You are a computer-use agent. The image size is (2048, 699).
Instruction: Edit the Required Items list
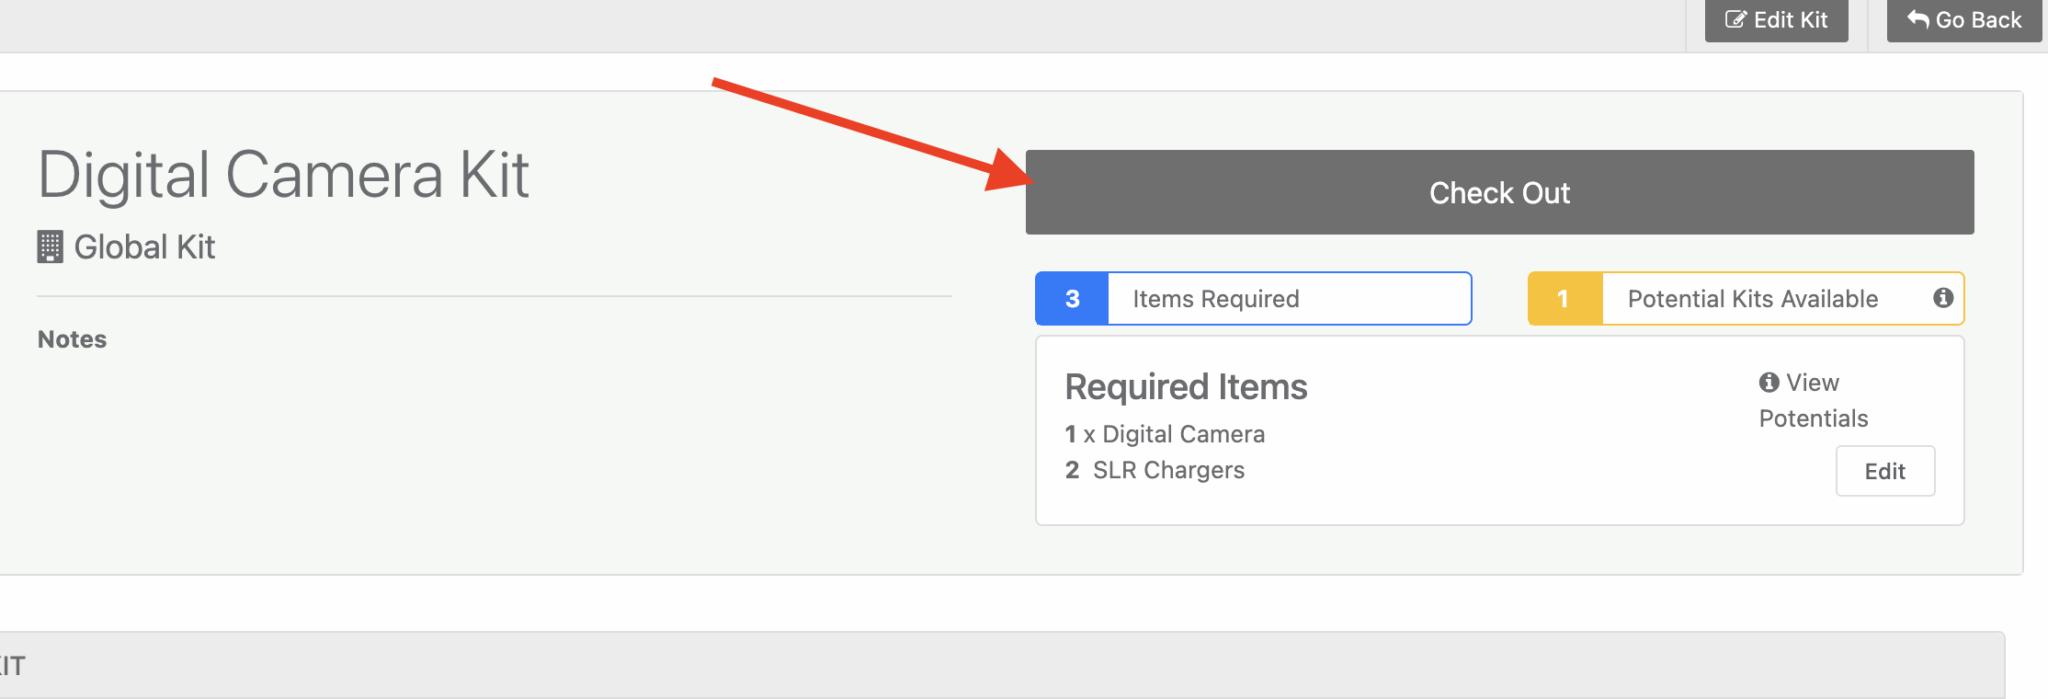pos(1884,471)
